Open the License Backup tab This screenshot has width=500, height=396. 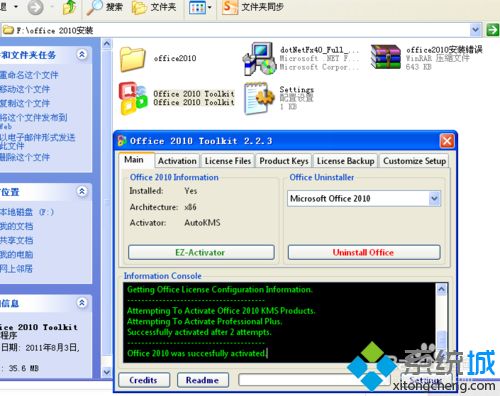click(346, 161)
